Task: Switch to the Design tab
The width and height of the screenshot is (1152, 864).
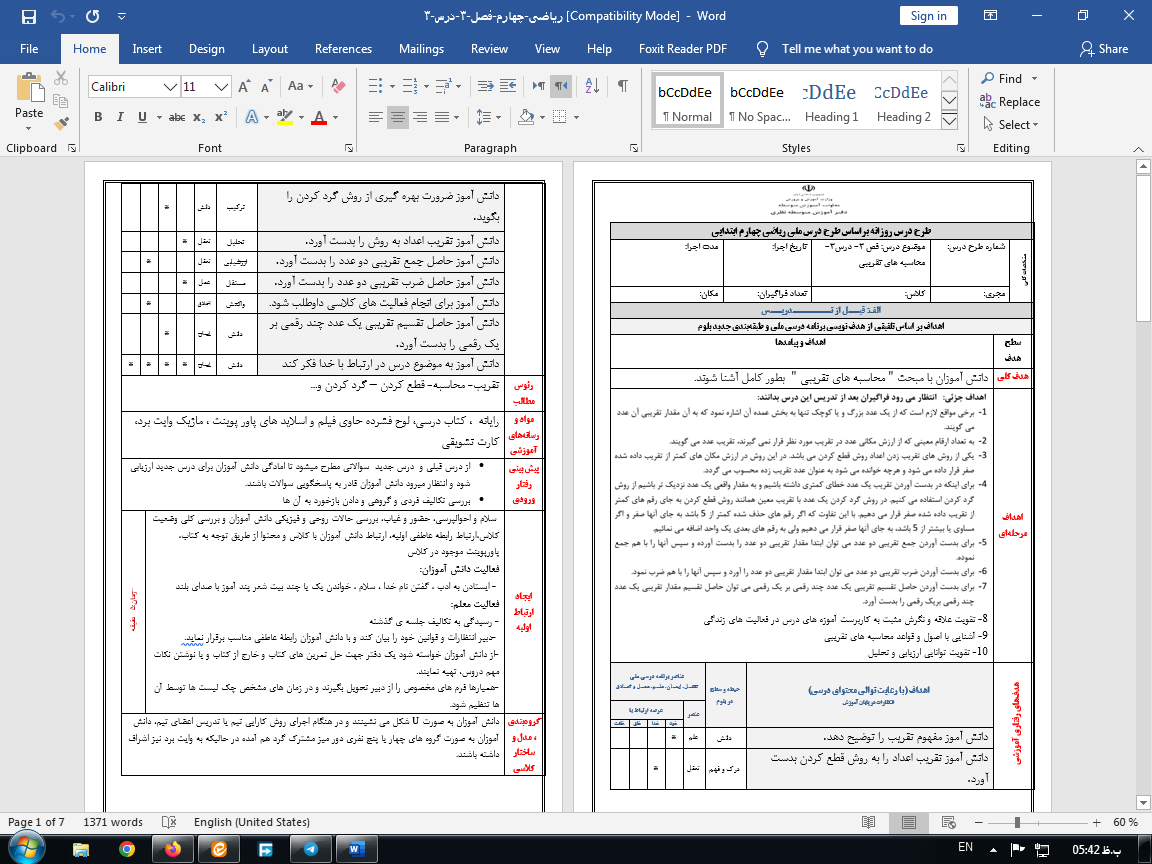Action: click(206, 49)
